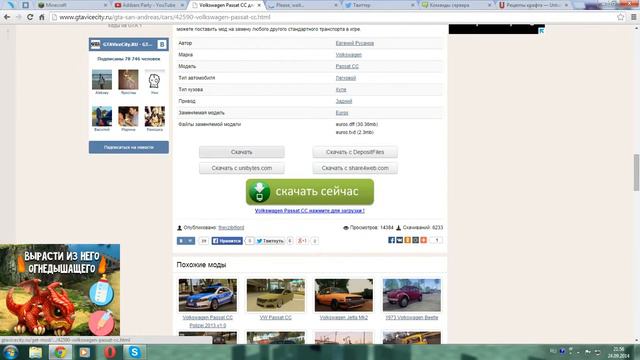Click the subscribe to news button
Image resolution: width=640 pixels, height=360 pixels.
point(129,147)
